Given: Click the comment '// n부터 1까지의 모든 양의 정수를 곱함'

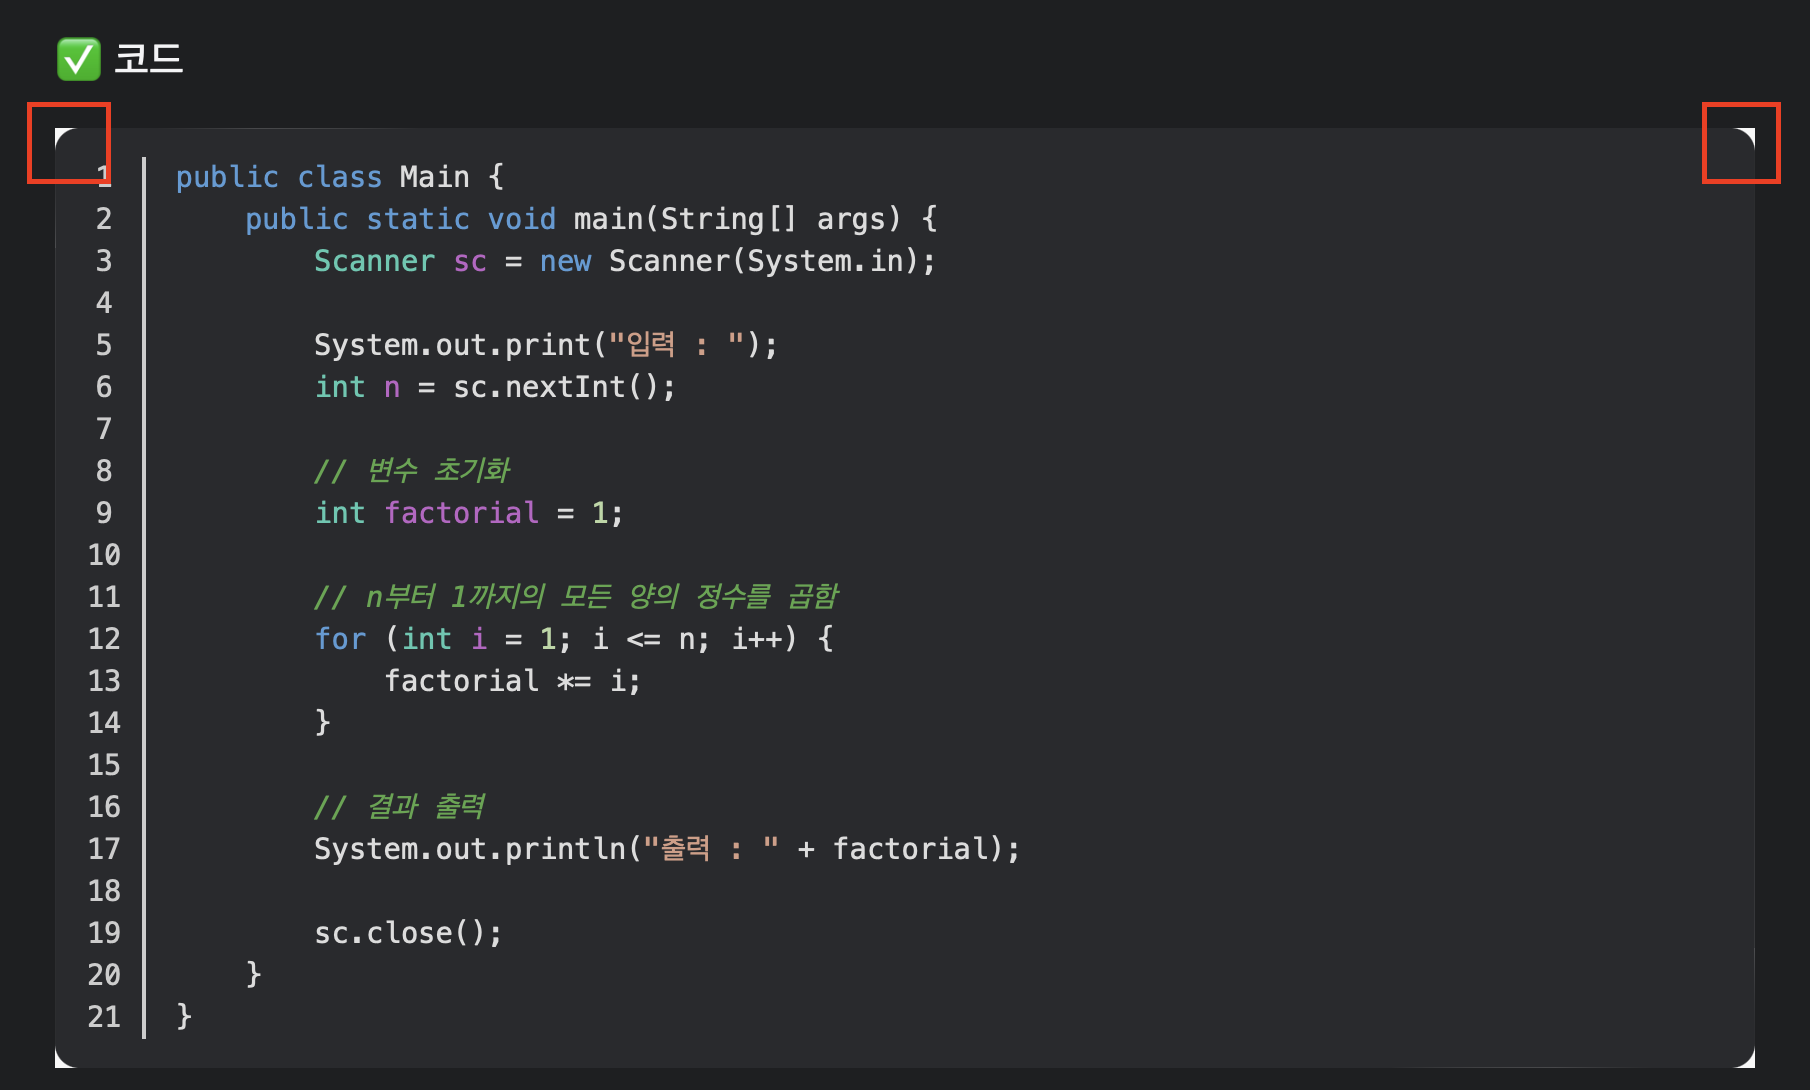Looking at the screenshot, I should coord(576,597).
